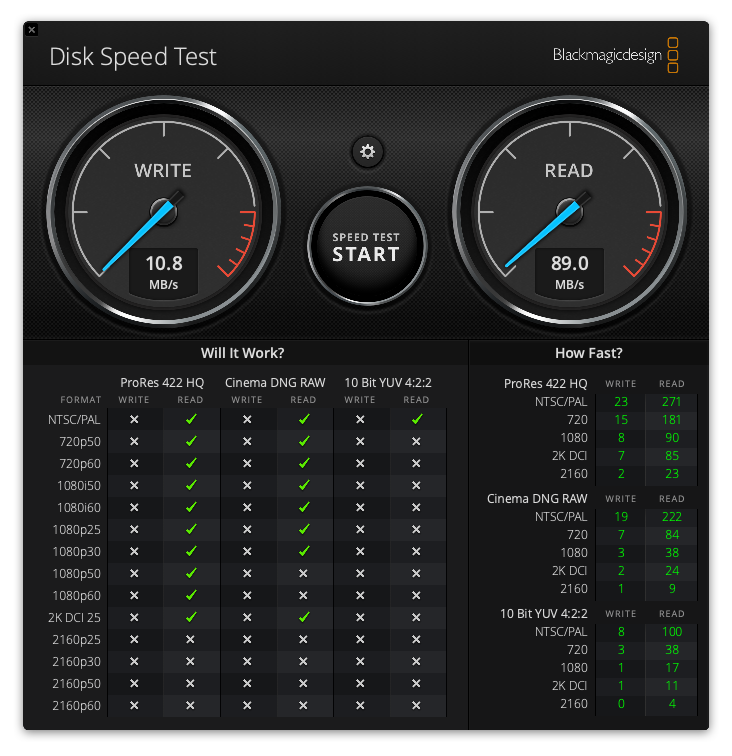Screen dimensions: 732x756
Task: Click the Cinema DNG RAW read checkmark for NTSC/PAL
Action: (304, 419)
